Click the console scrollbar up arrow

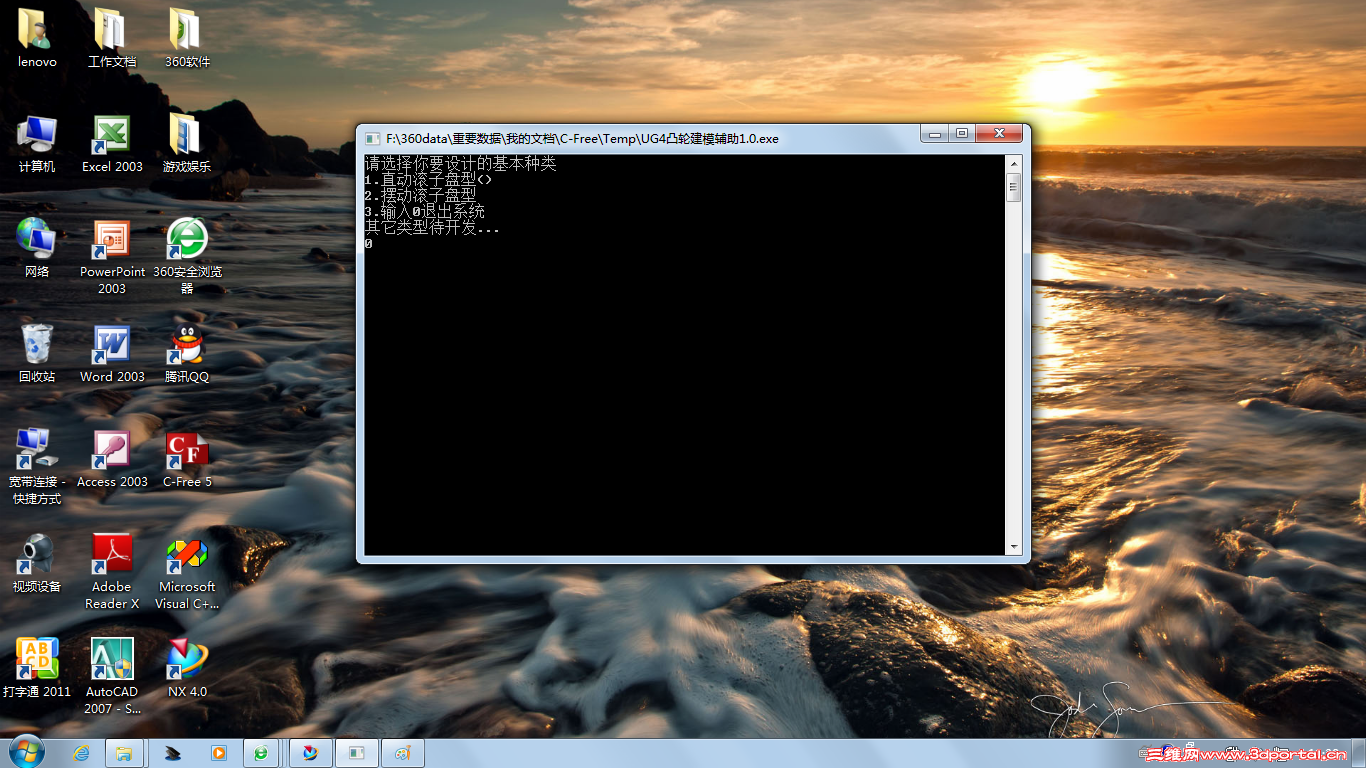point(1013,164)
